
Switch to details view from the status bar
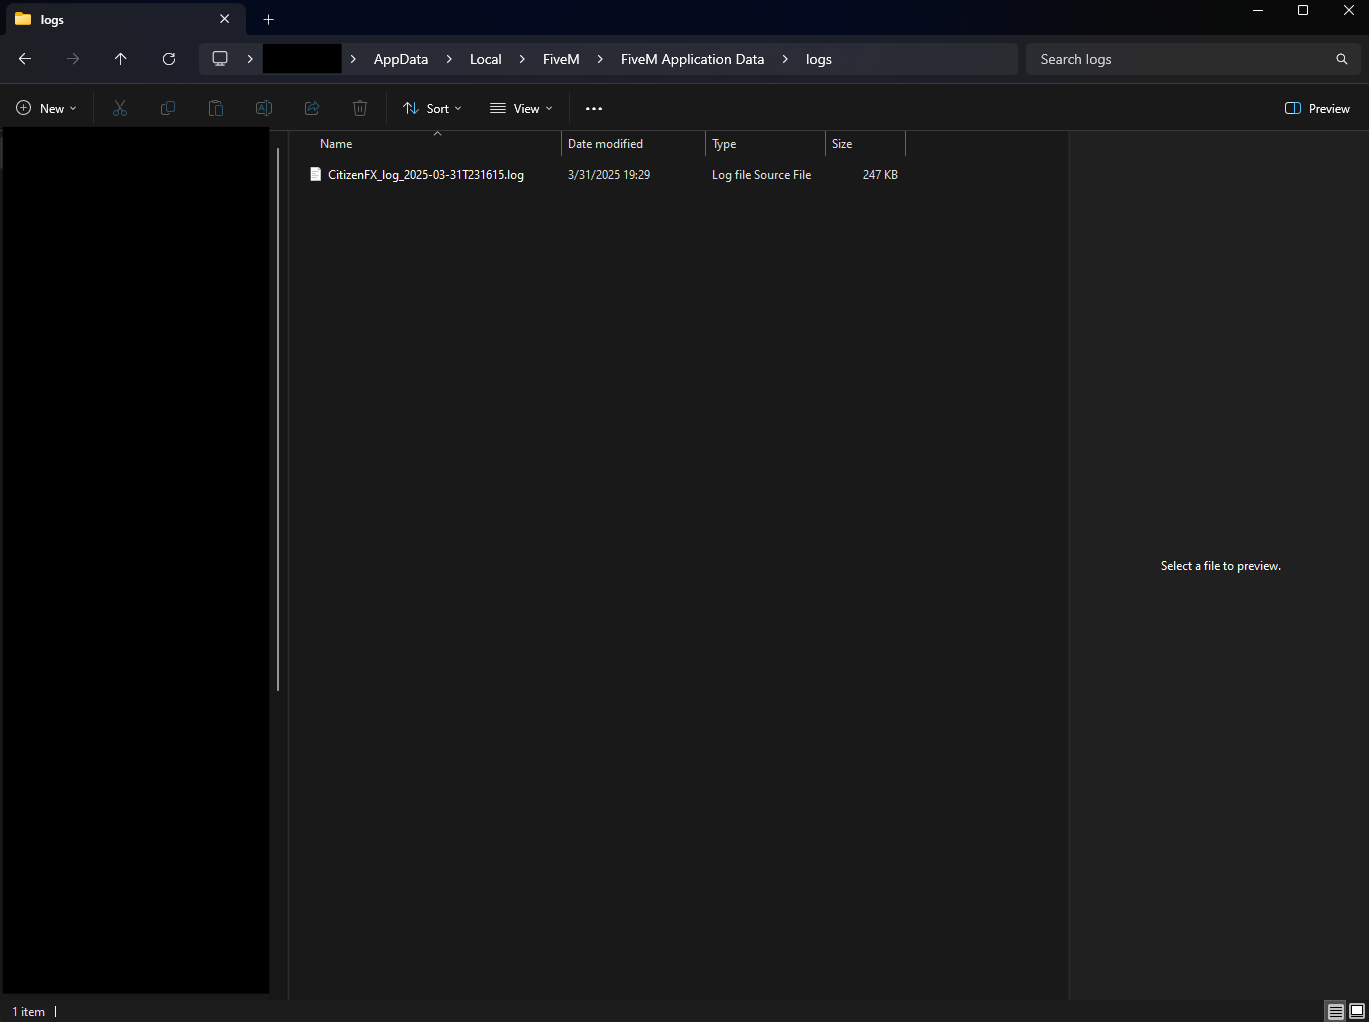coord(1335,1011)
